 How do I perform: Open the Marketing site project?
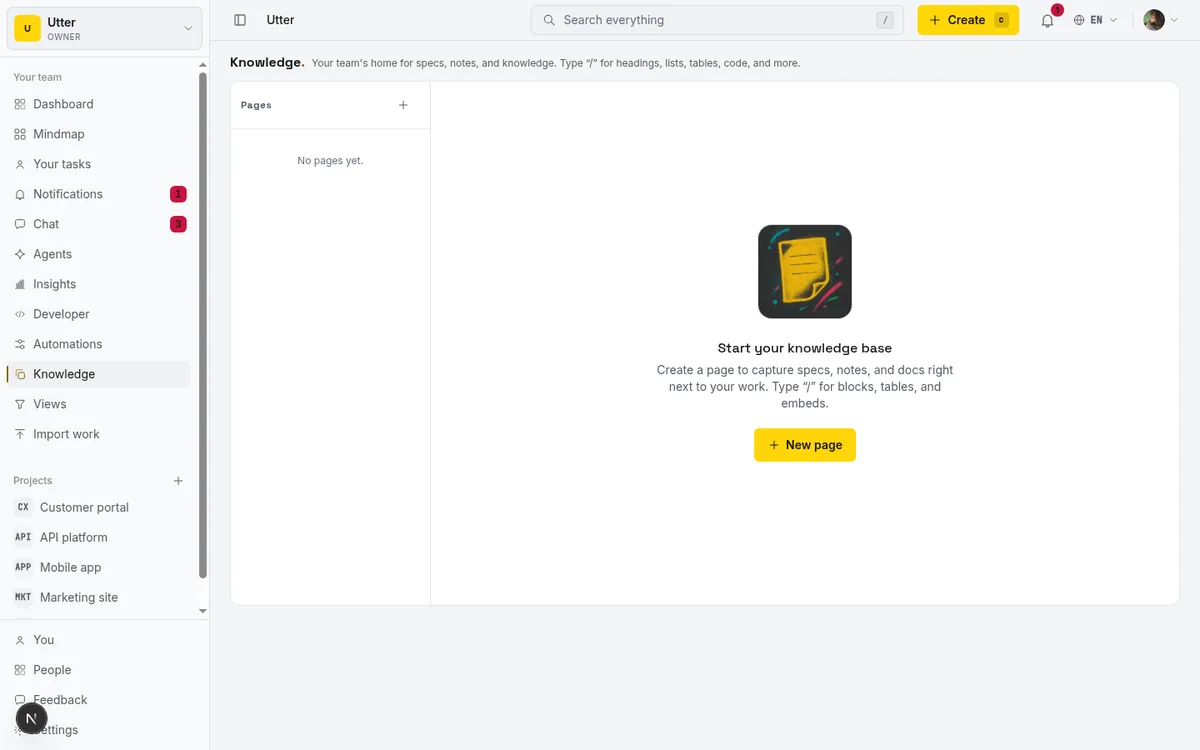(98, 597)
